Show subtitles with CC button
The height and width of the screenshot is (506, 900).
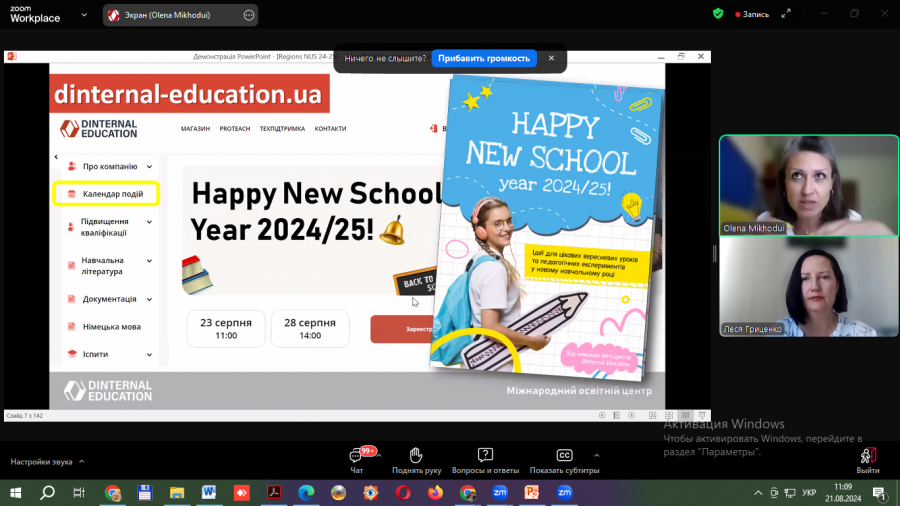(x=564, y=461)
